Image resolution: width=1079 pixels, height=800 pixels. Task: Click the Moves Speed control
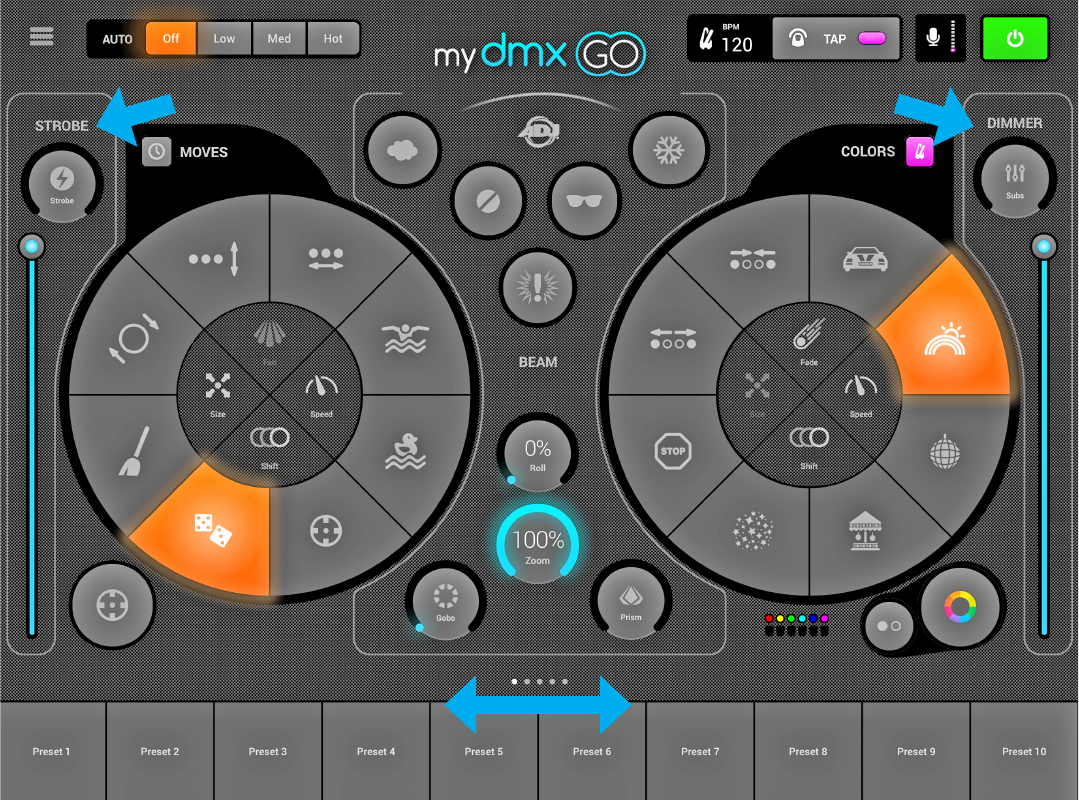321,393
